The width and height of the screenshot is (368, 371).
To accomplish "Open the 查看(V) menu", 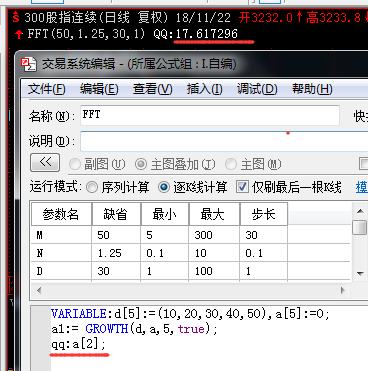I will [x=152, y=89].
